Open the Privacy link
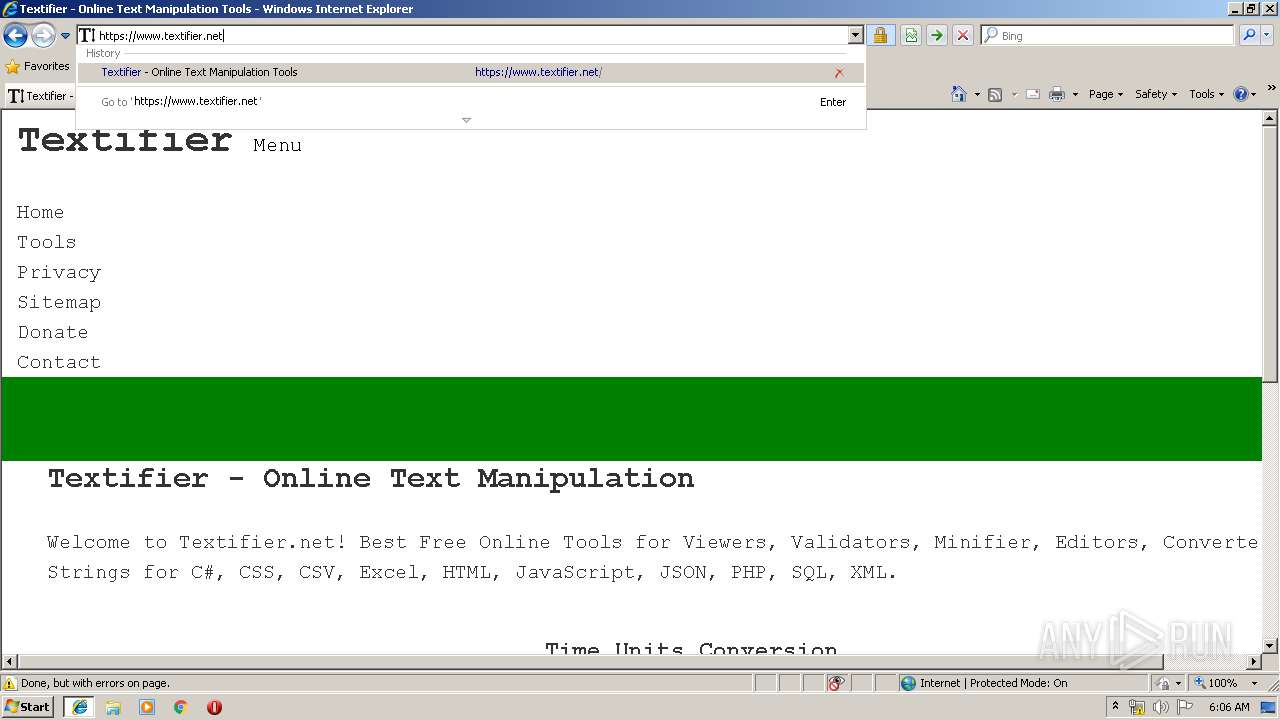 (59, 272)
